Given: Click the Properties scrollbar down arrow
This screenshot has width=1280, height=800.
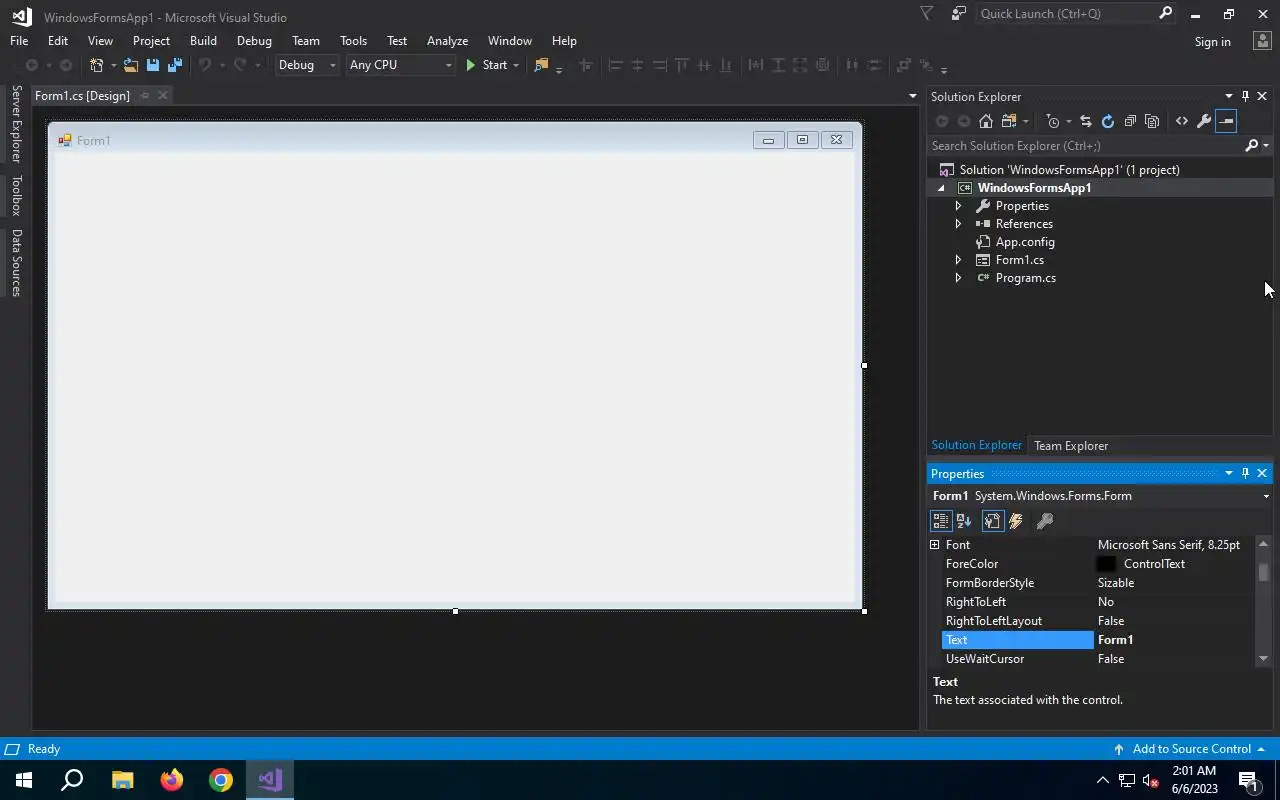Looking at the screenshot, I should pyautogui.click(x=1263, y=658).
